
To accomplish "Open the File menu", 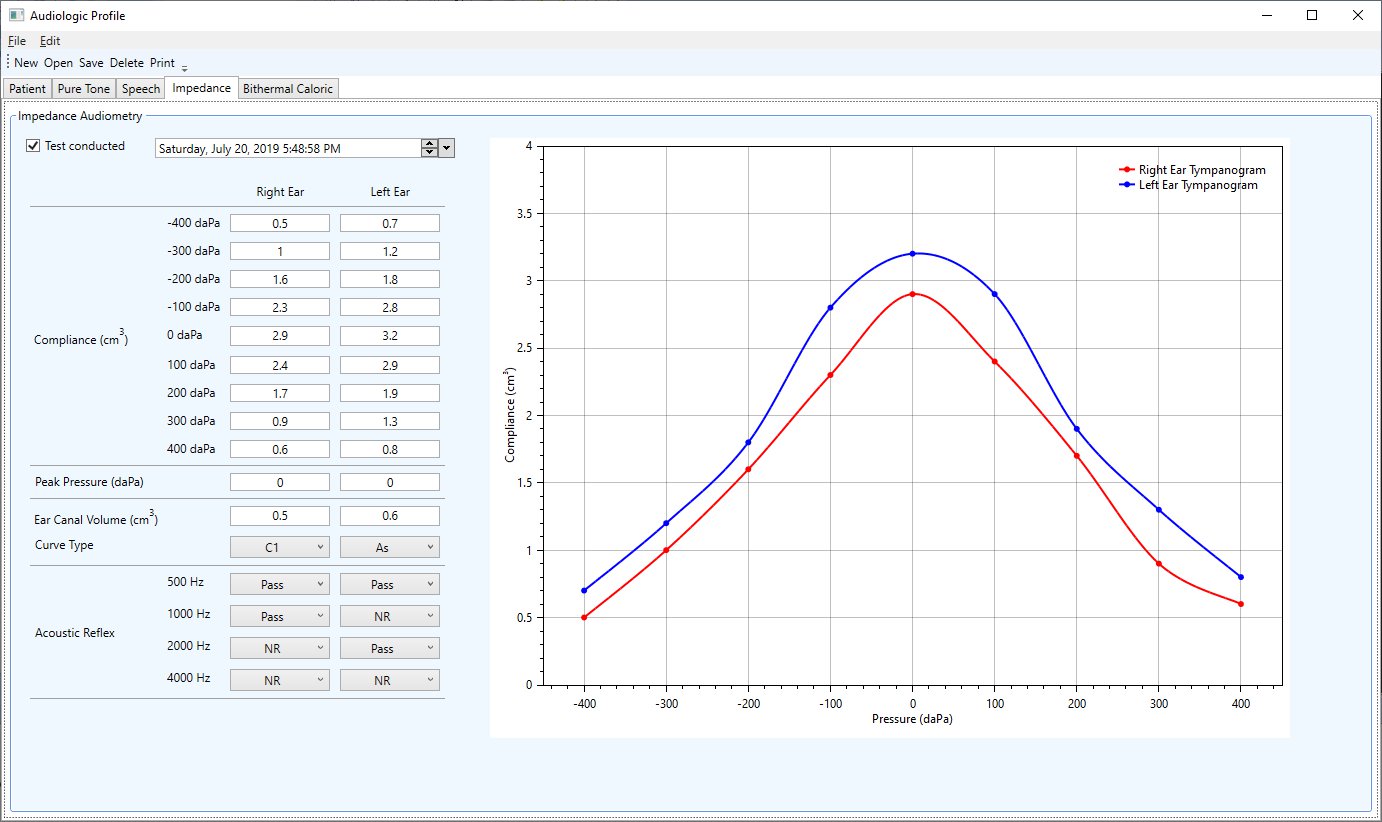I will click(17, 41).
